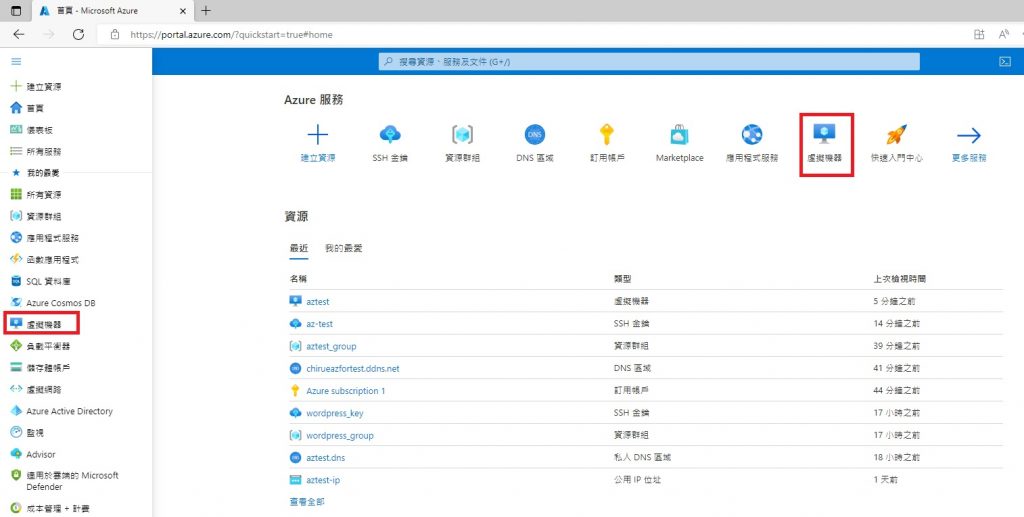Open 快速入門中心 rocket icon
This screenshot has width=1024, height=517.
[897, 135]
